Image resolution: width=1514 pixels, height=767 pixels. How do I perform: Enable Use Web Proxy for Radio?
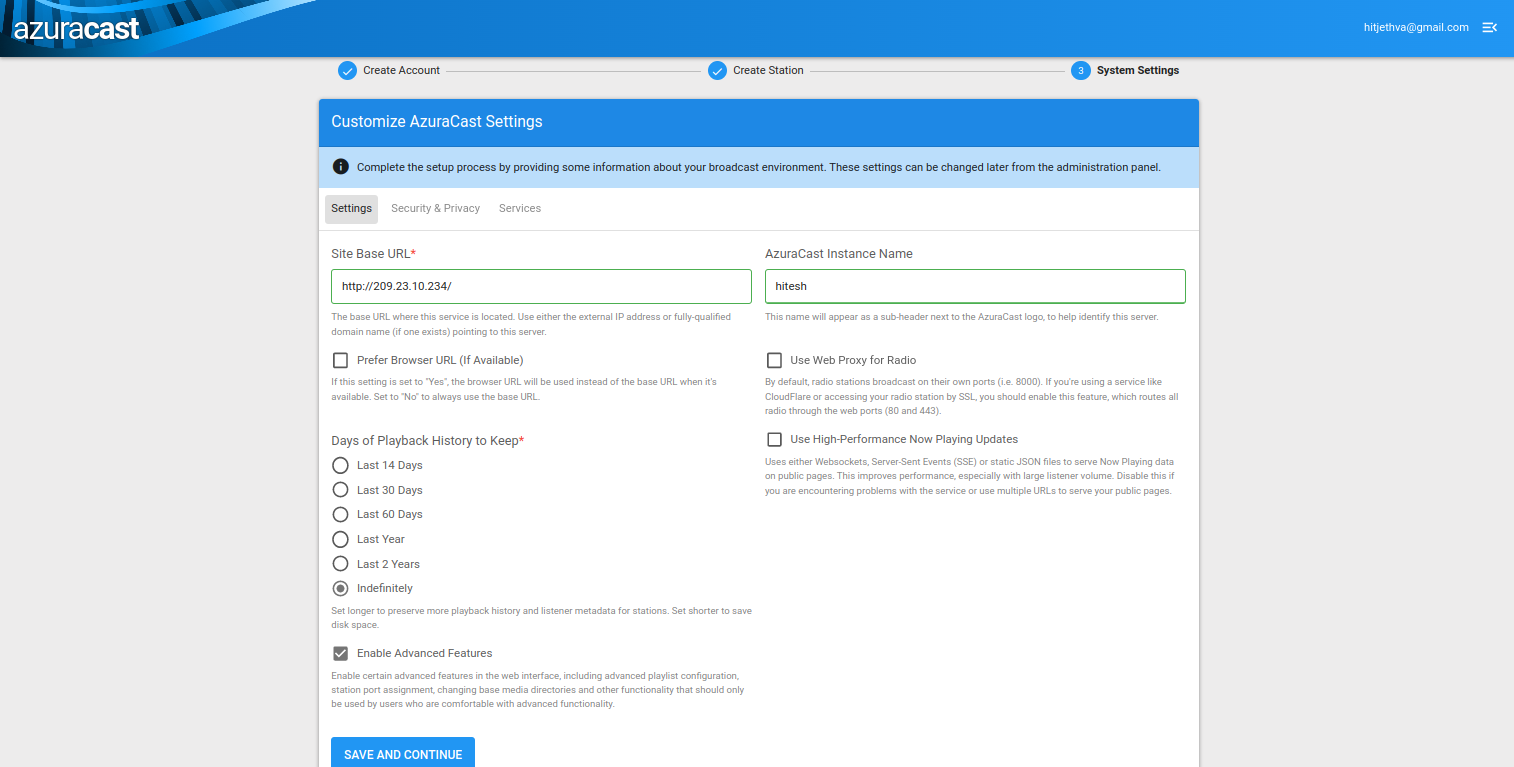(x=774, y=360)
